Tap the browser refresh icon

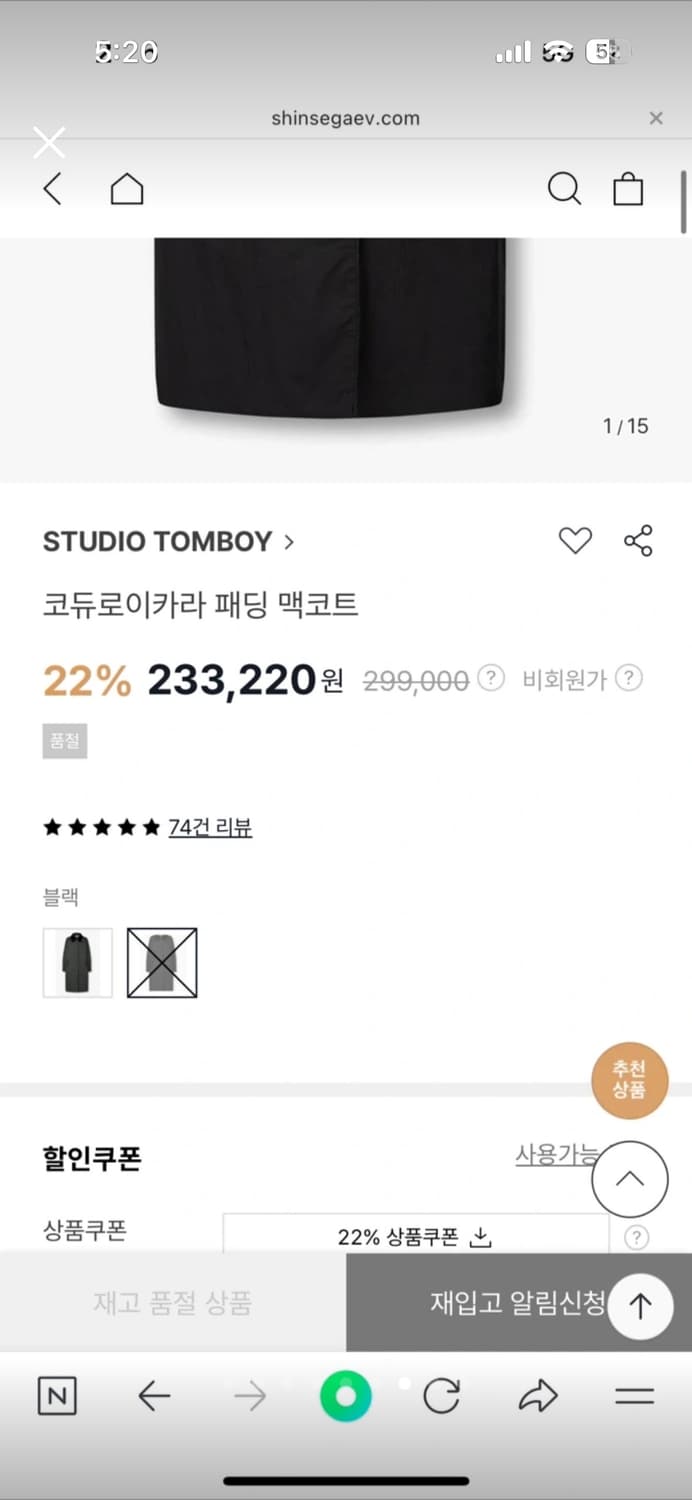441,1396
